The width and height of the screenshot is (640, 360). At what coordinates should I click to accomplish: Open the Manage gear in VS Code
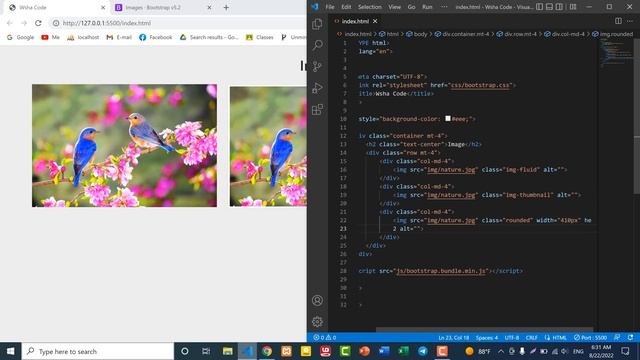pyautogui.click(x=317, y=322)
